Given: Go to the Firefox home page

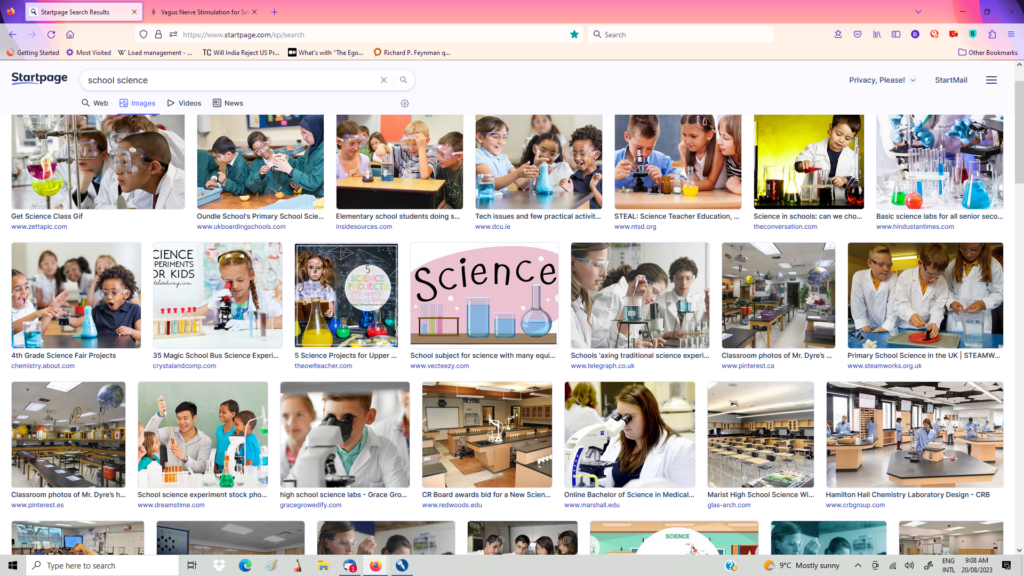Looking at the screenshot, I should tap(70, 34).
